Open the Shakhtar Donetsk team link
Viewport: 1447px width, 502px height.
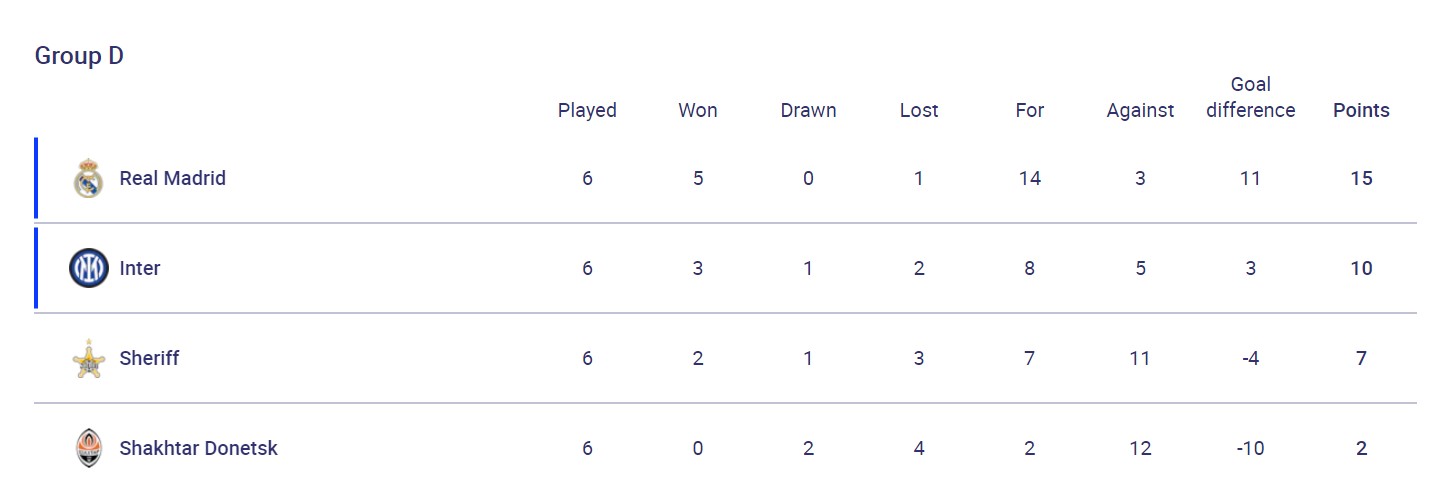[x=198, y=448]
